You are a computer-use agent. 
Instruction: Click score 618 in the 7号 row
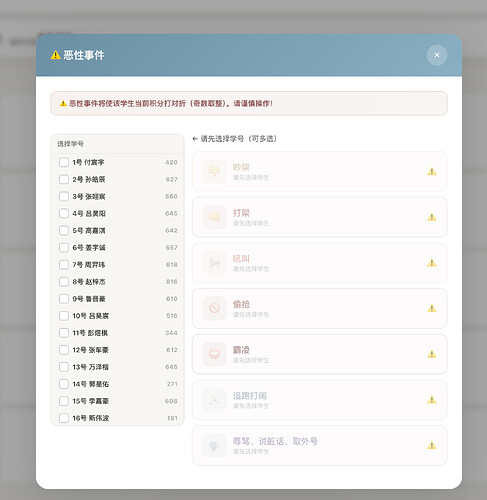tap(172, 265)
